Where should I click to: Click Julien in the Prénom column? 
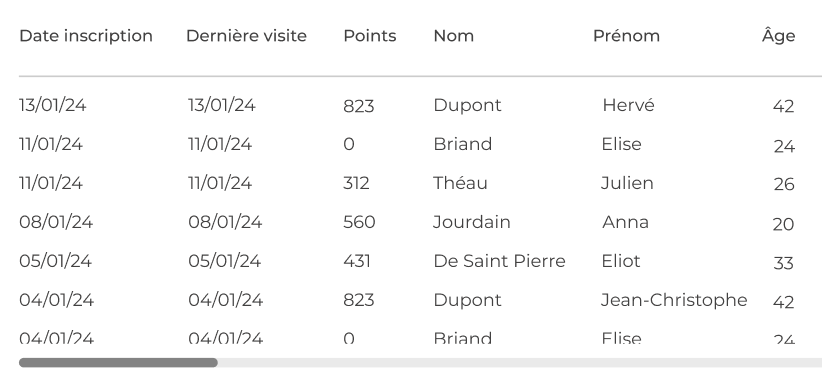[627, 183]
